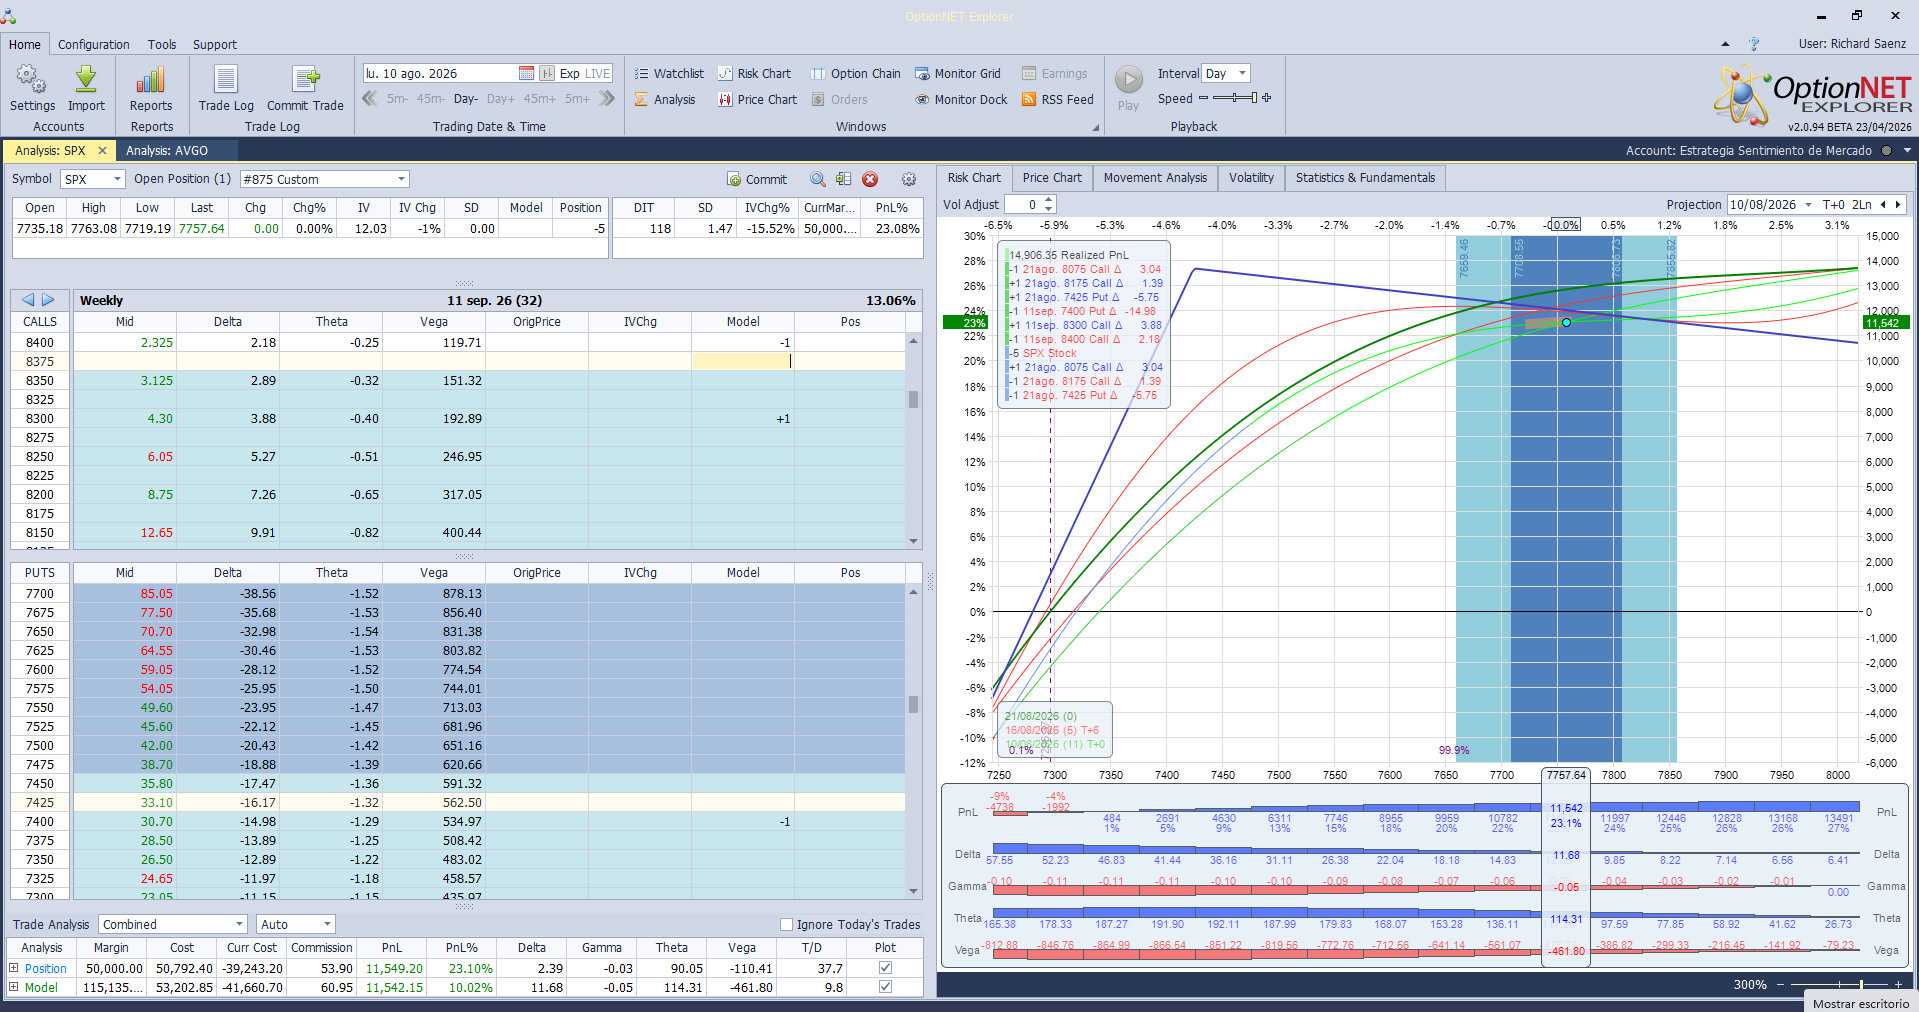Open the Projection date dropdown

[x=1808, y=204]
